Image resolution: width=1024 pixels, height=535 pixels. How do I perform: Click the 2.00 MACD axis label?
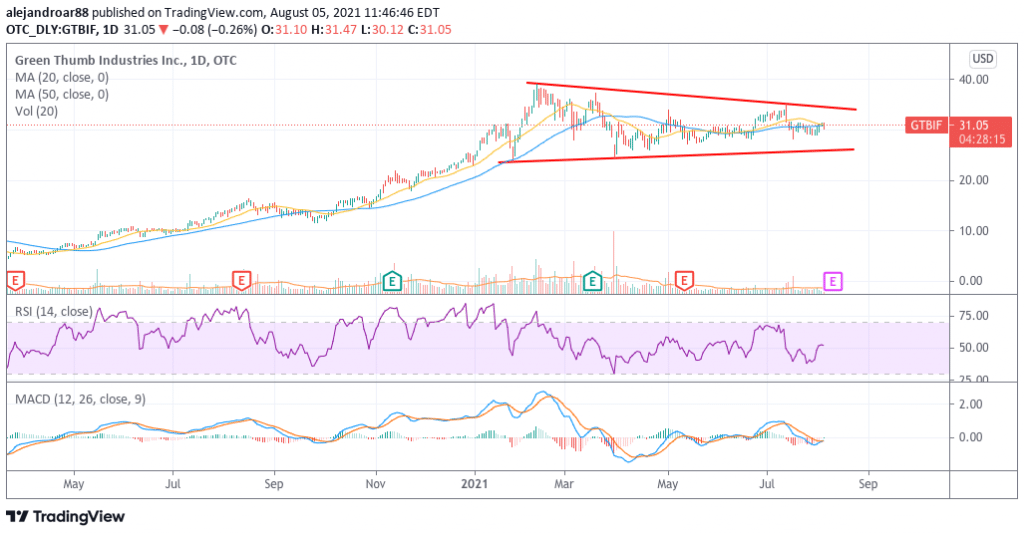970,404
